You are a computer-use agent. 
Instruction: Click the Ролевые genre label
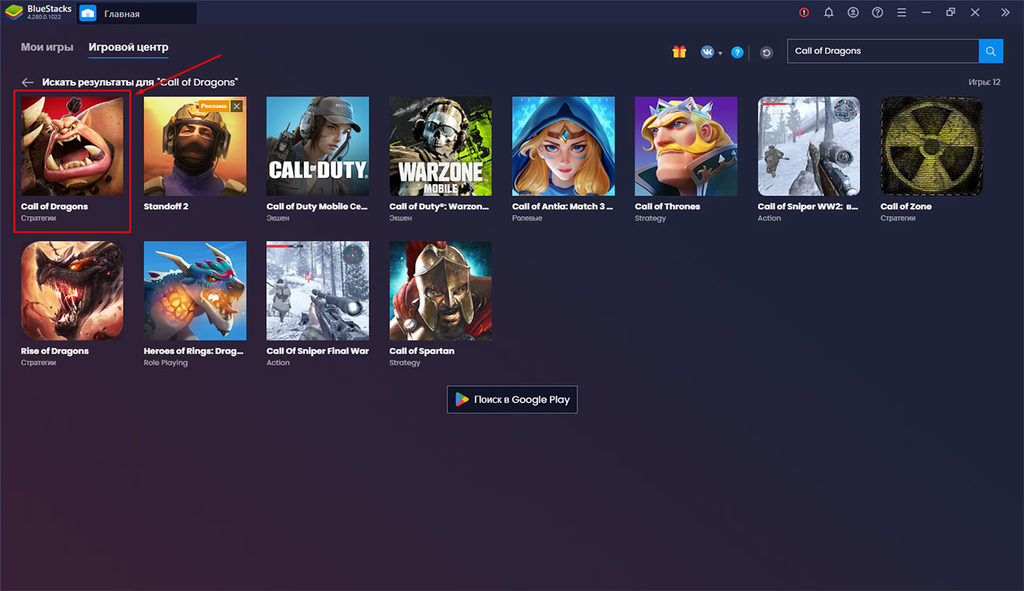tap(527, 218)
